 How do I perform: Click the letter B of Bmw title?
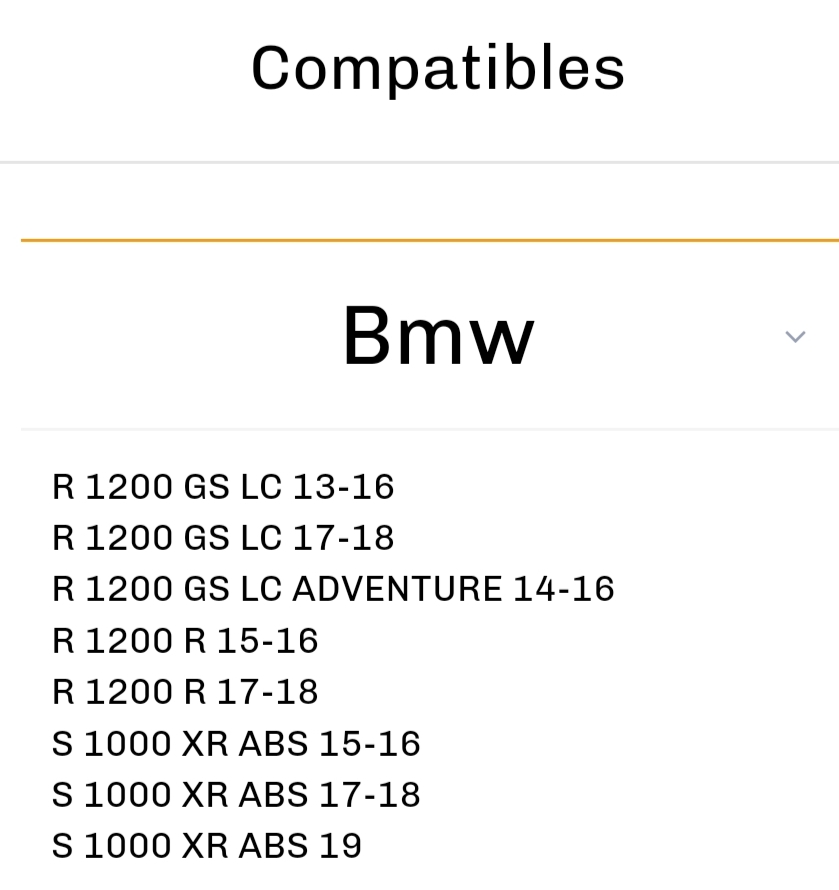pyautogui.click(x=367, y=336)
